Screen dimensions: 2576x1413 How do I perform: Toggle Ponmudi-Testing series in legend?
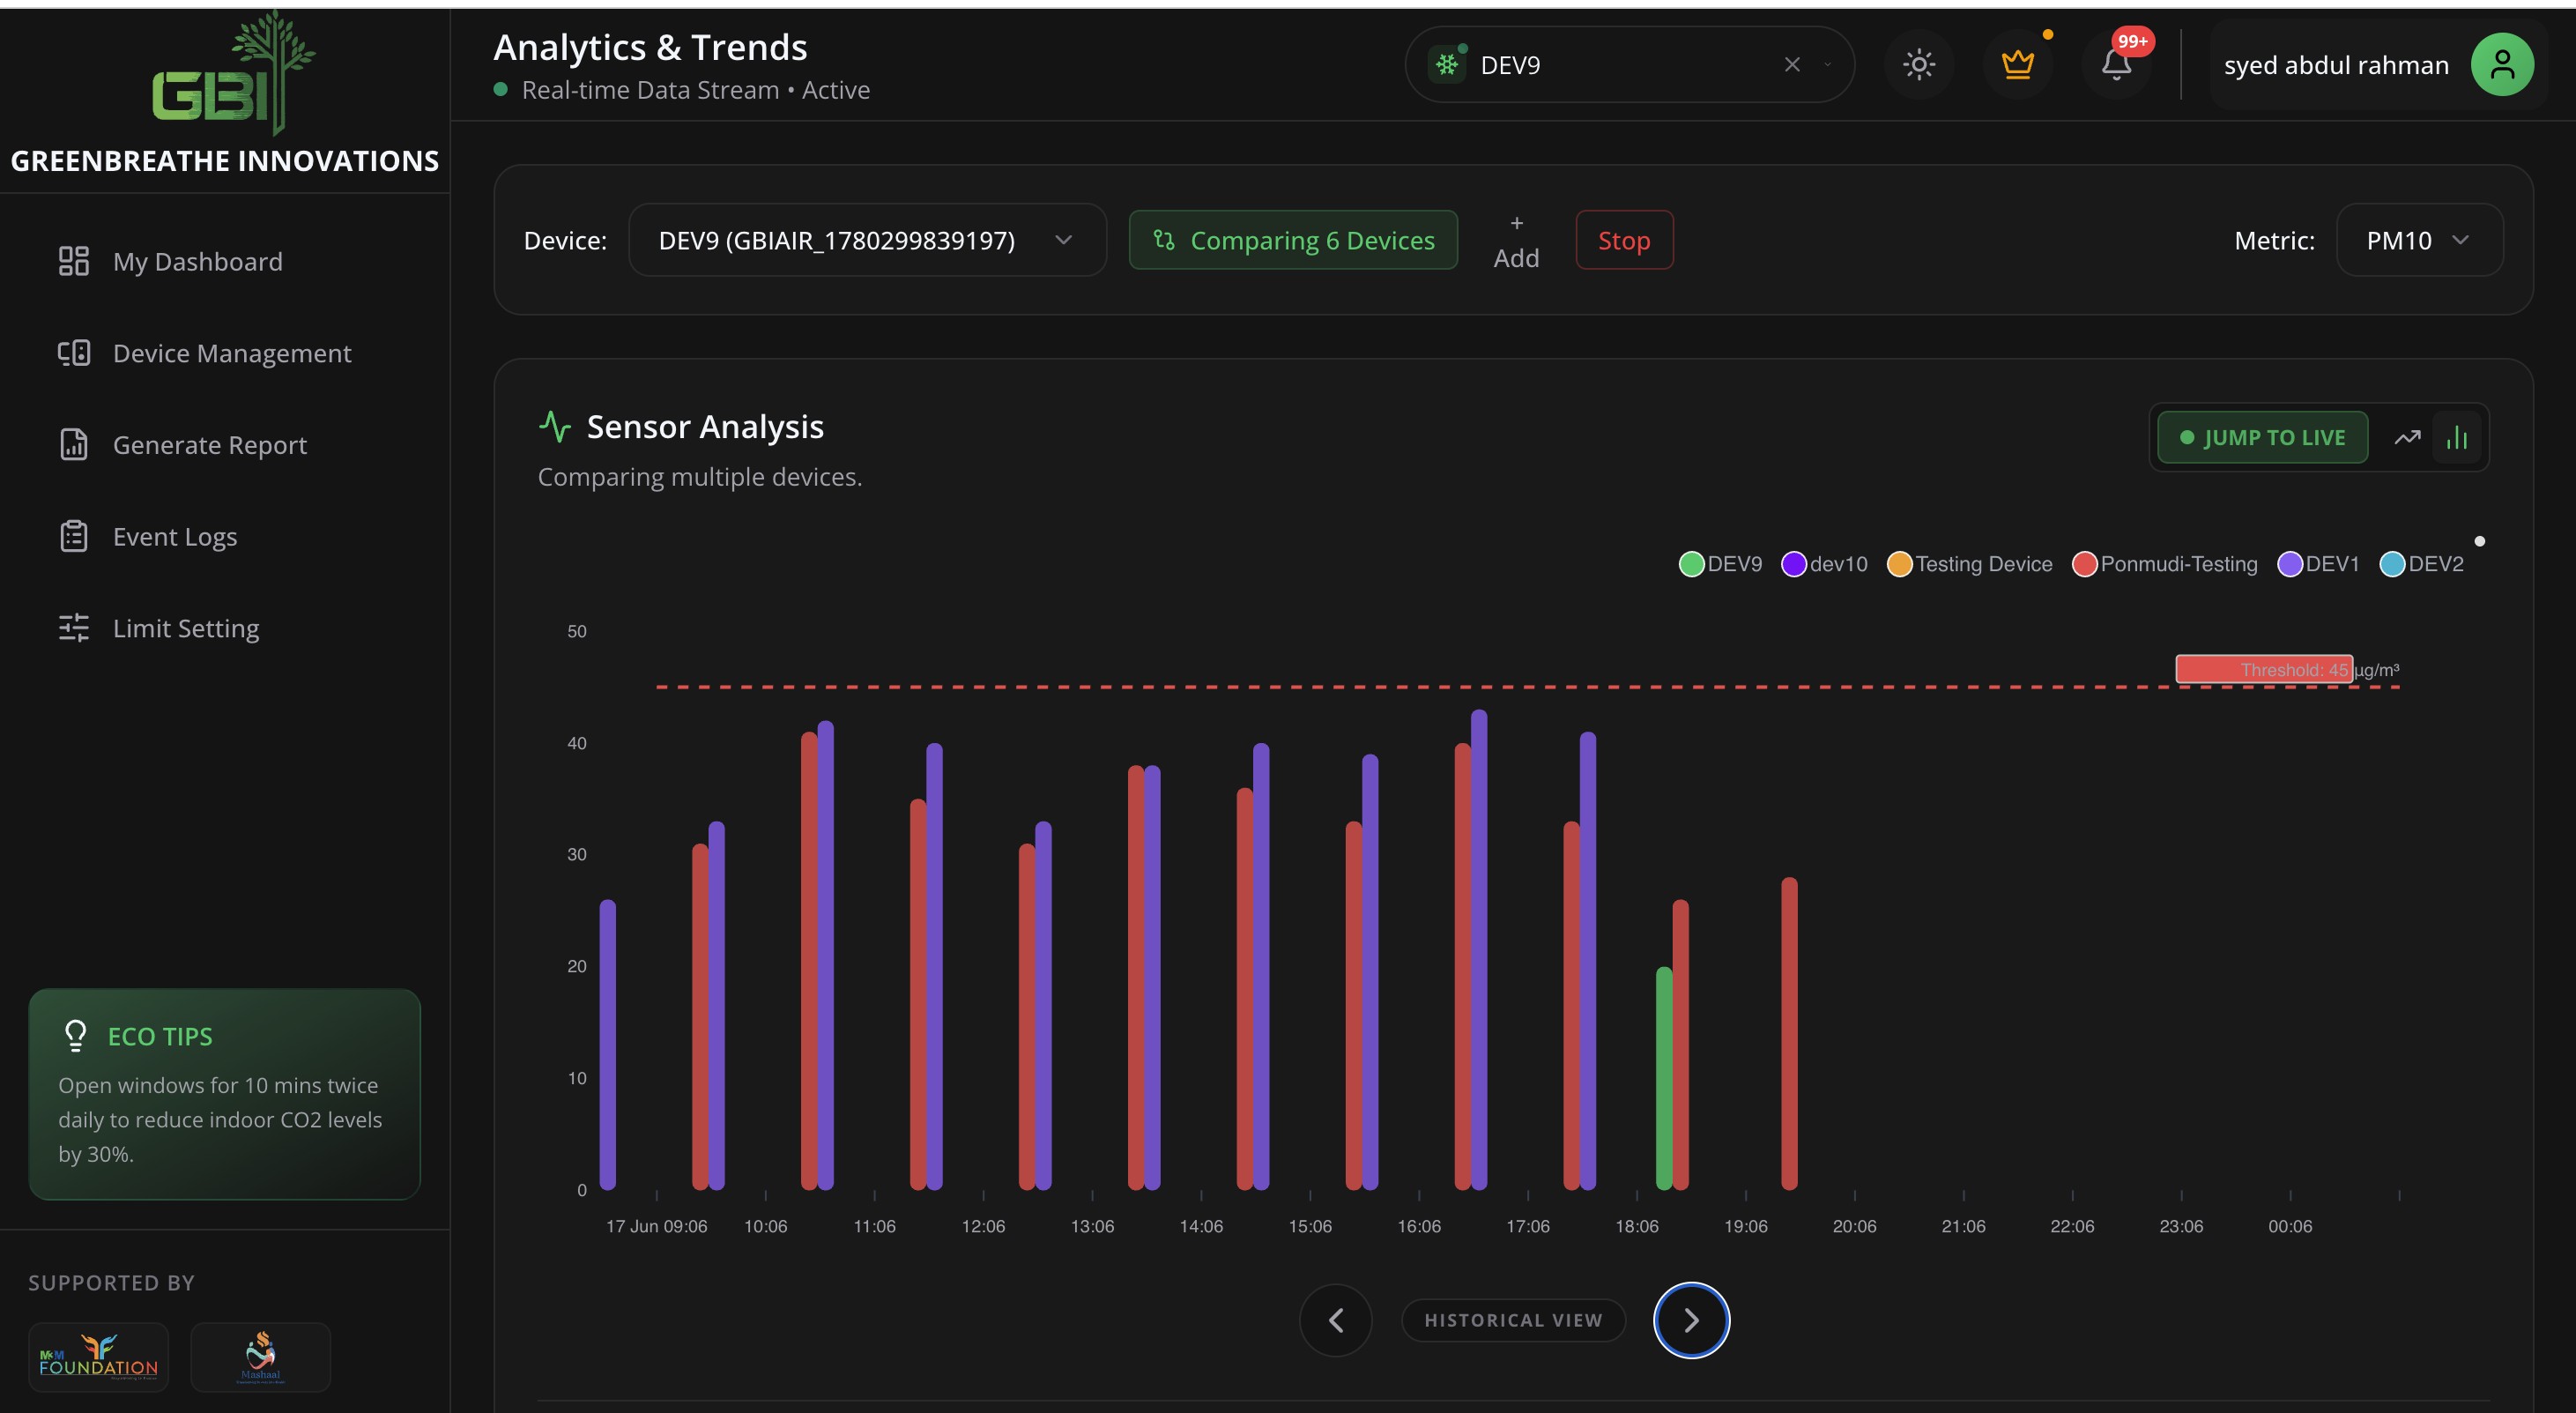(x=2165, y=564)
